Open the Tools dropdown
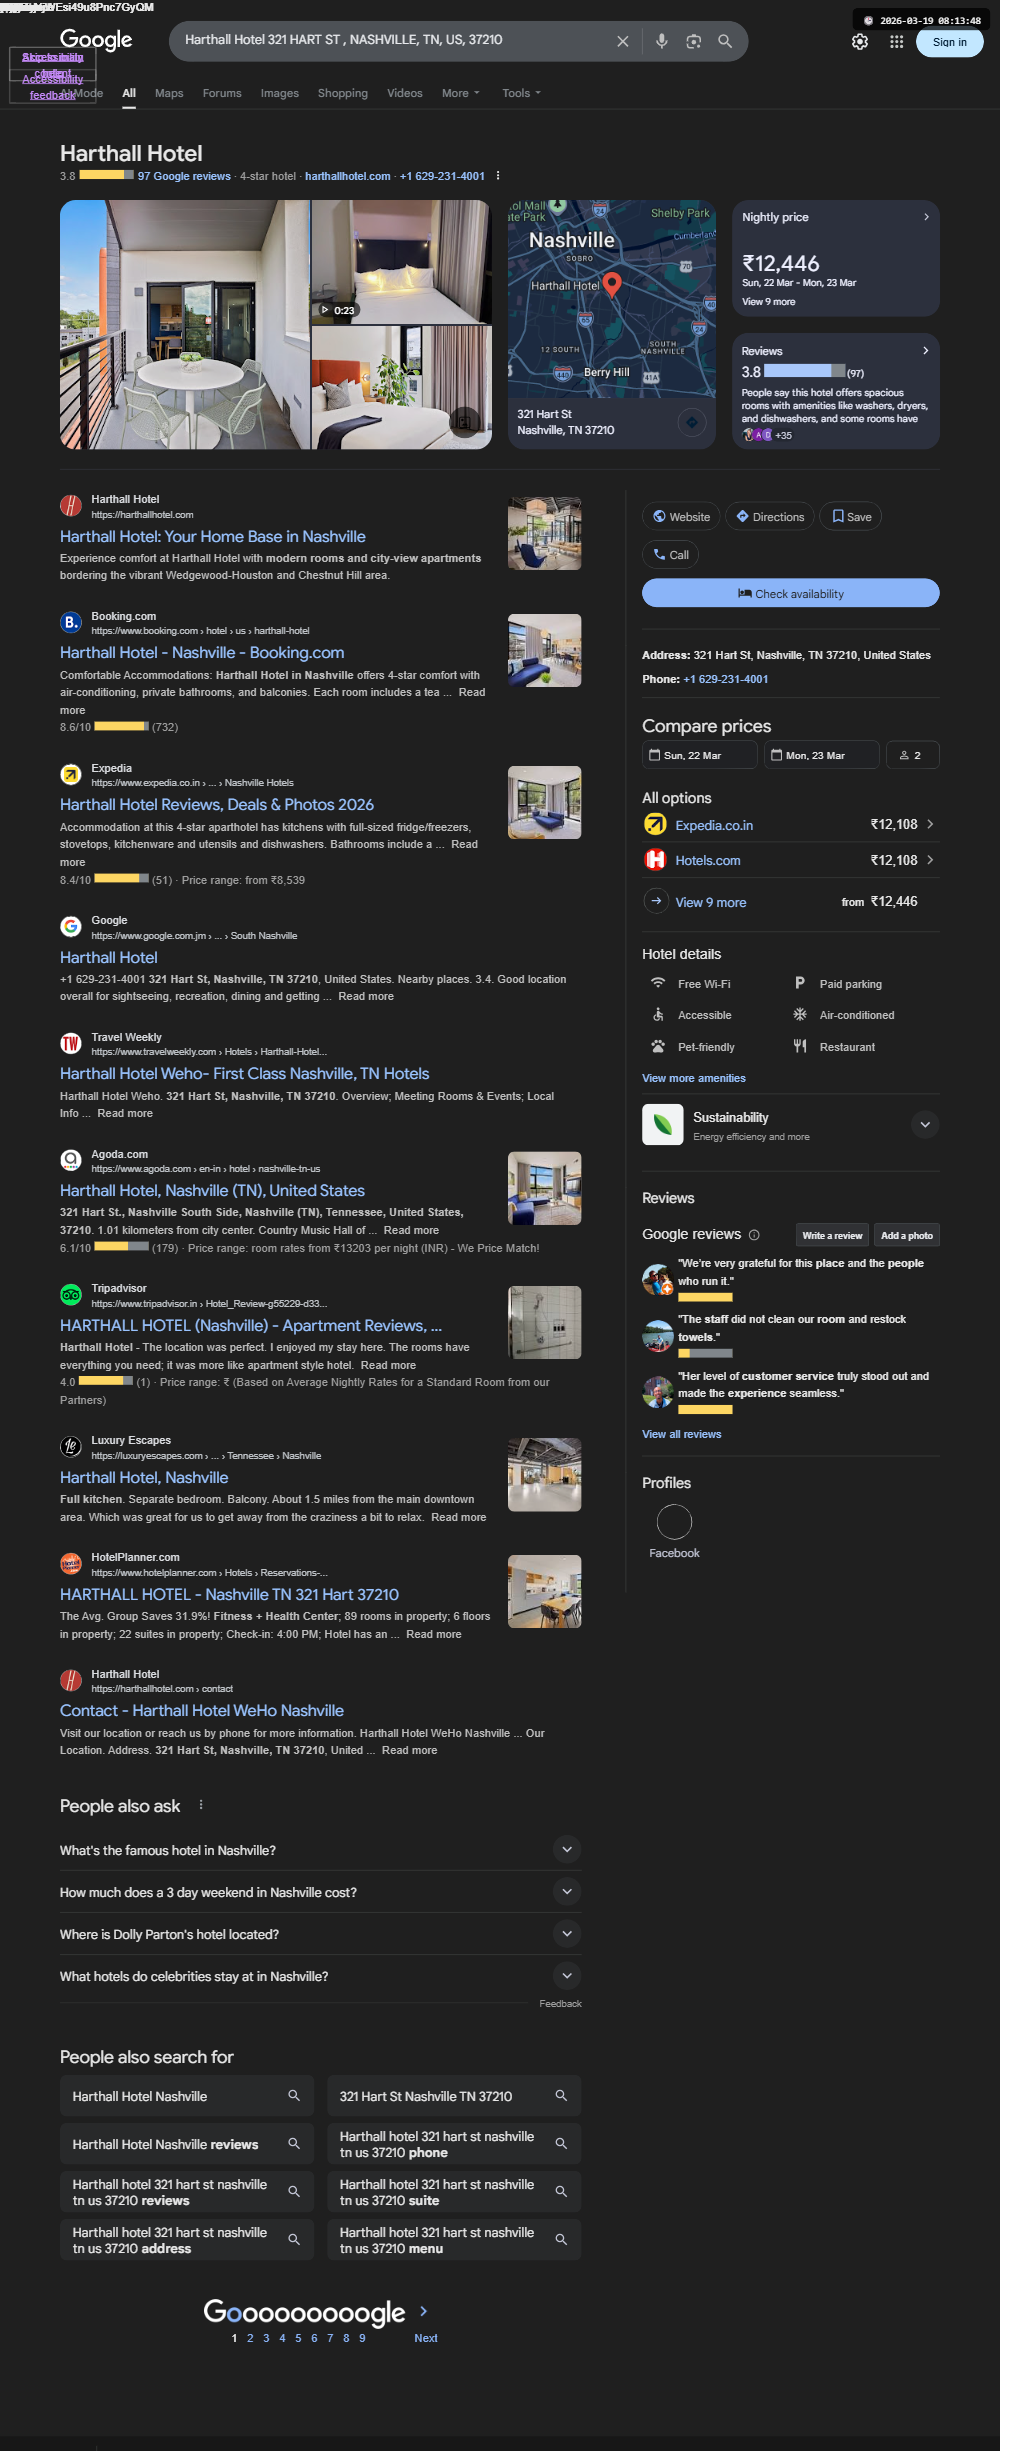The height and width of the screenshot is (2451, 1012). pyautogui.click(x=521, y=93)
